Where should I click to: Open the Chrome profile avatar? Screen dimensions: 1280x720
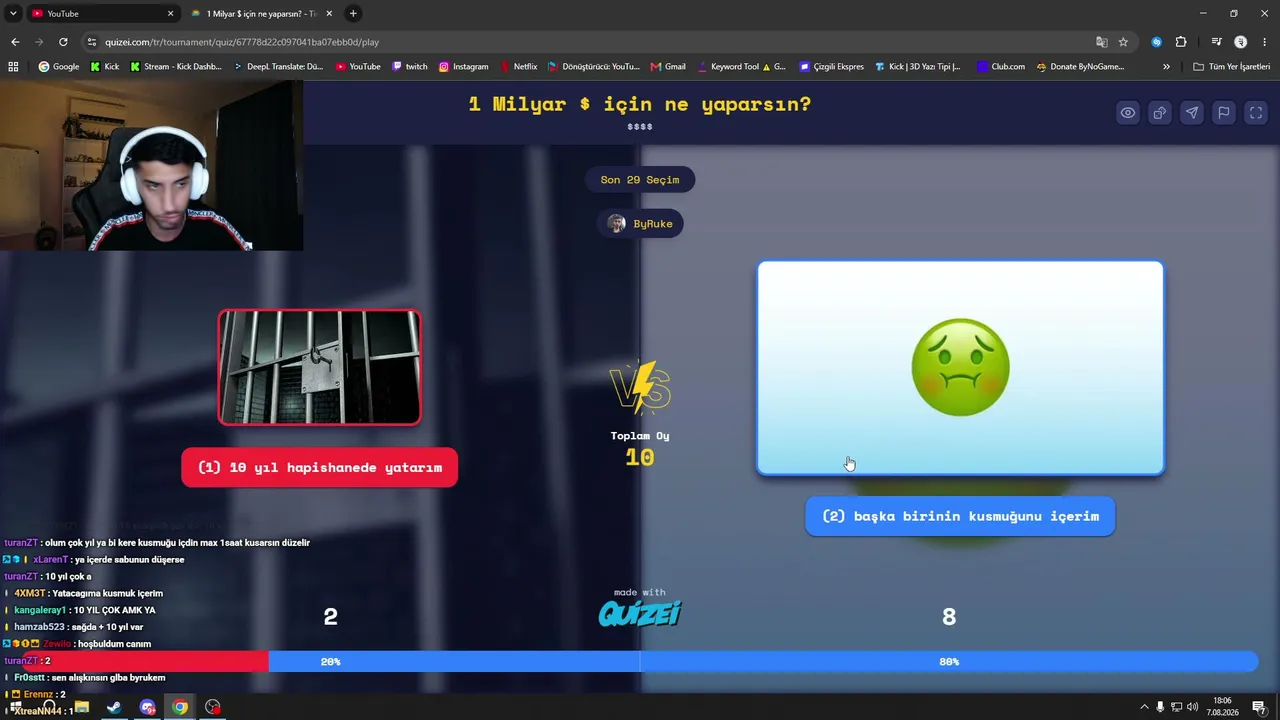click(1240, 42)
